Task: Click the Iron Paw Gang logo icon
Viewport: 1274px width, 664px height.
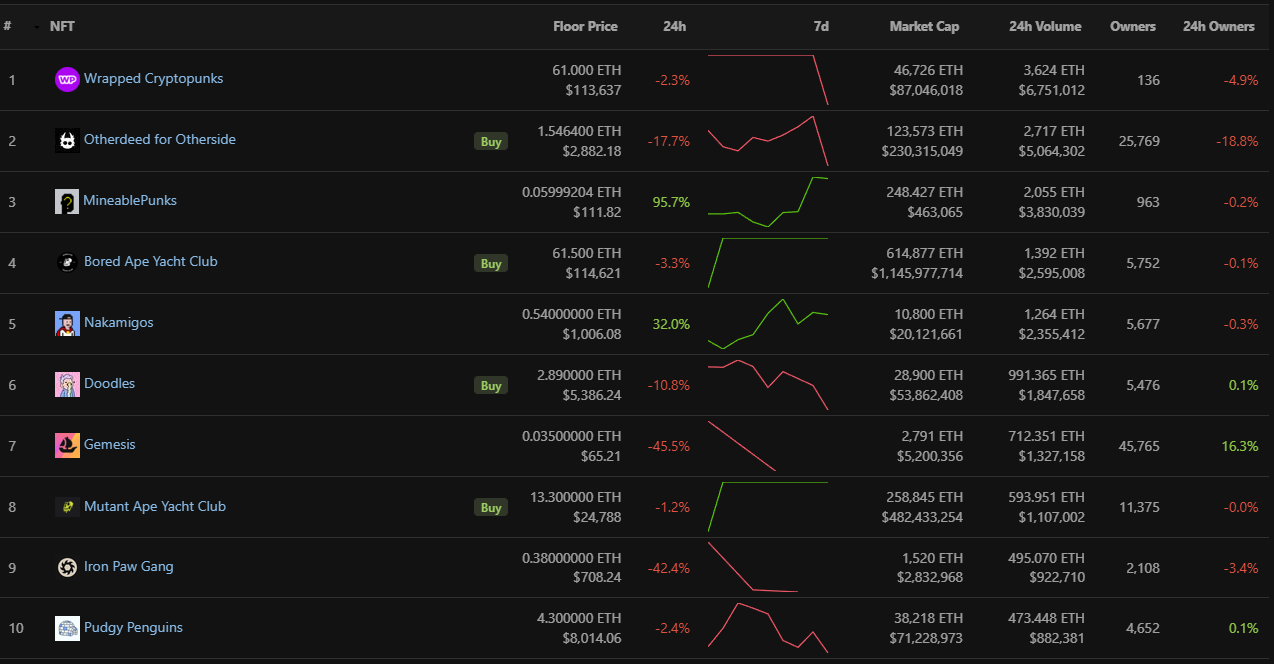Action: 67,567
